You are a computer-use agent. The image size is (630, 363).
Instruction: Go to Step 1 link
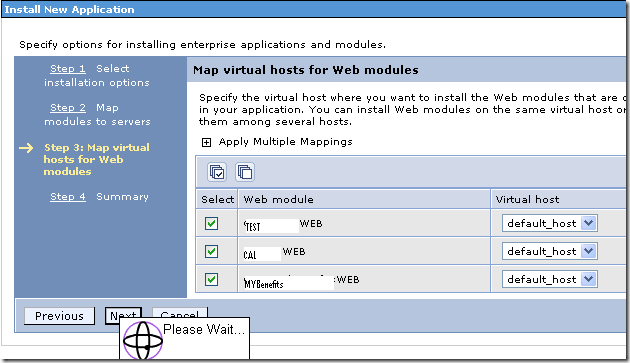(68, 69)
